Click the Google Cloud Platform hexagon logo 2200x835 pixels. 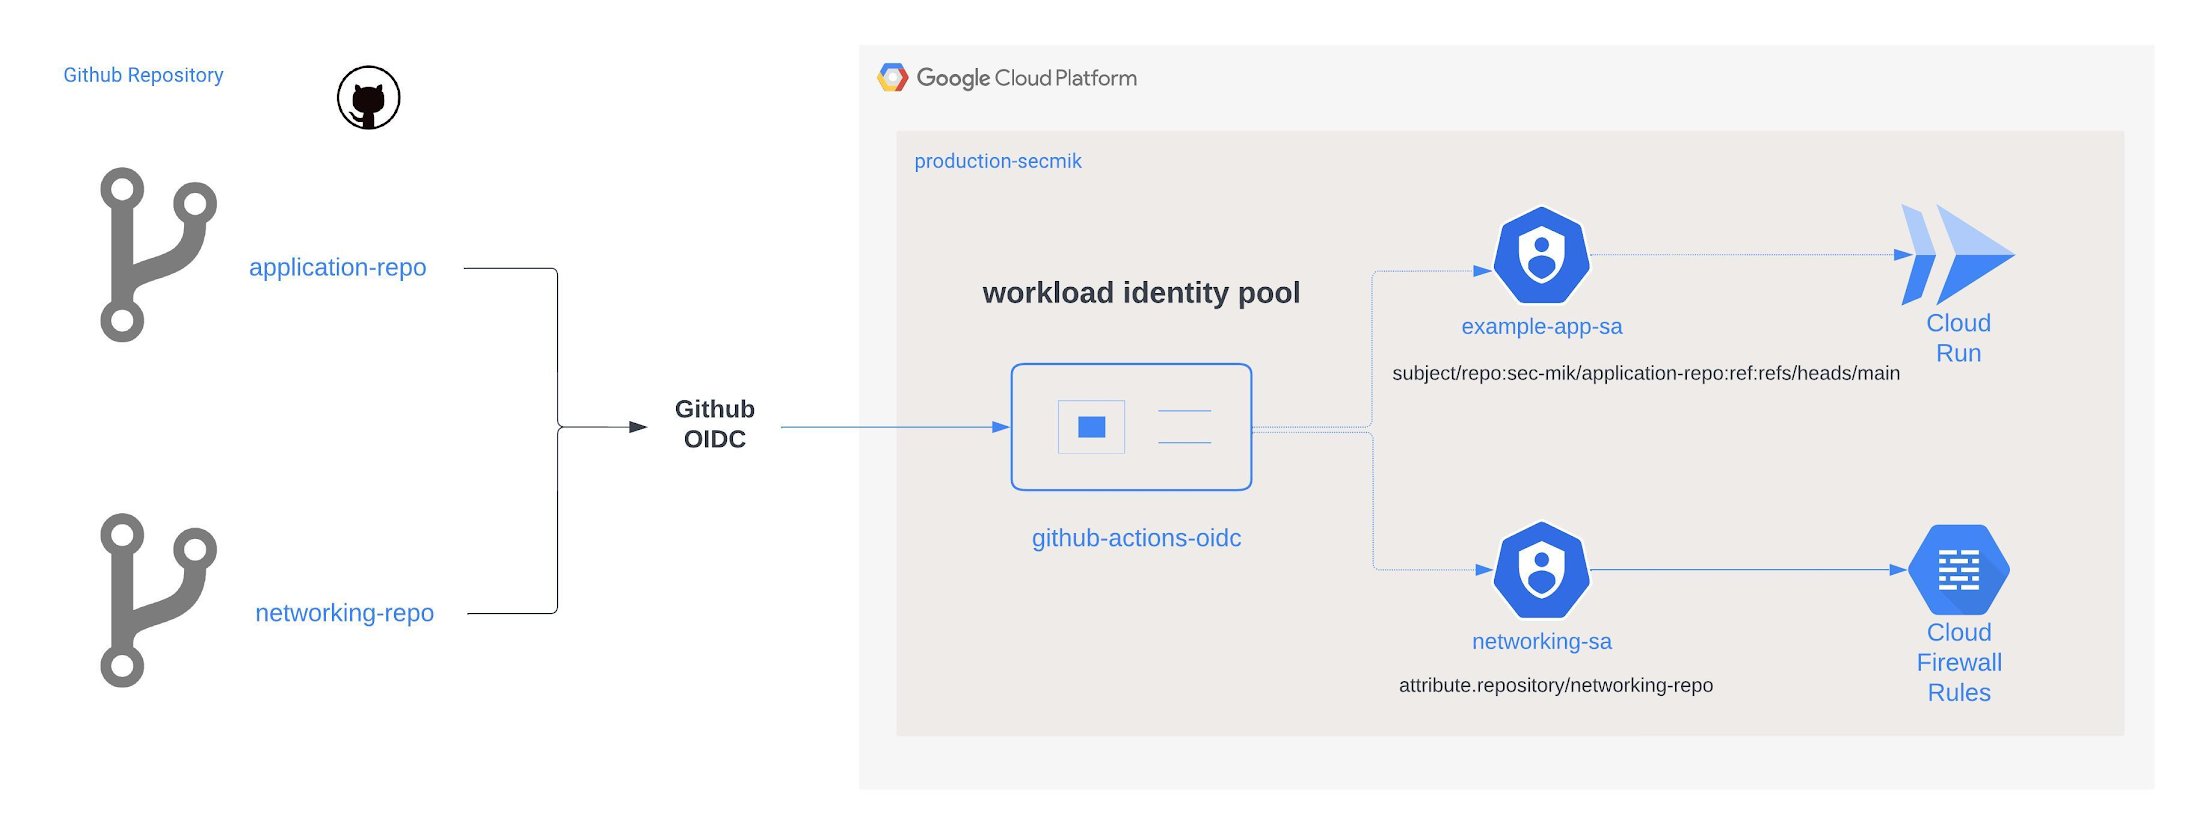pos(892,77)
